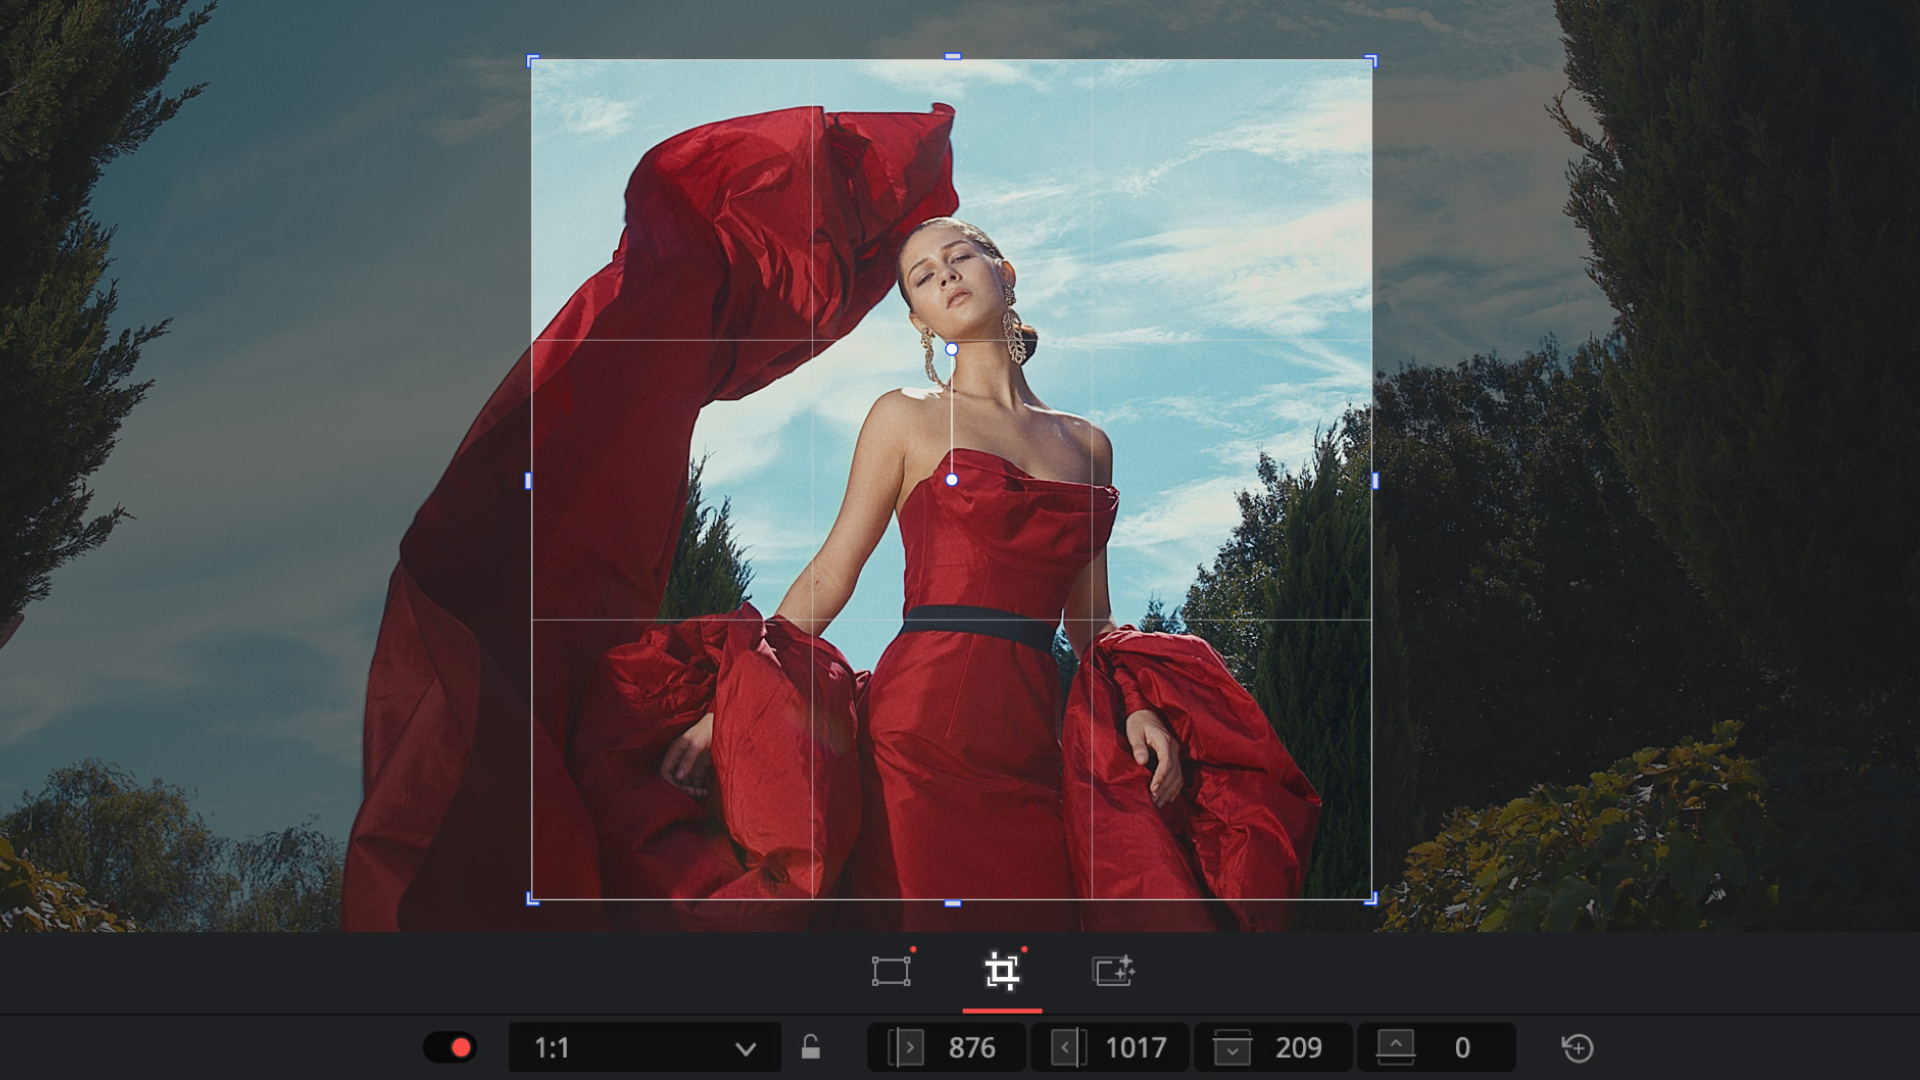The width and height of the screenshot is (1920, 1080).
Task: Select the Transform tool icon
Action: [x=890, y=971]
